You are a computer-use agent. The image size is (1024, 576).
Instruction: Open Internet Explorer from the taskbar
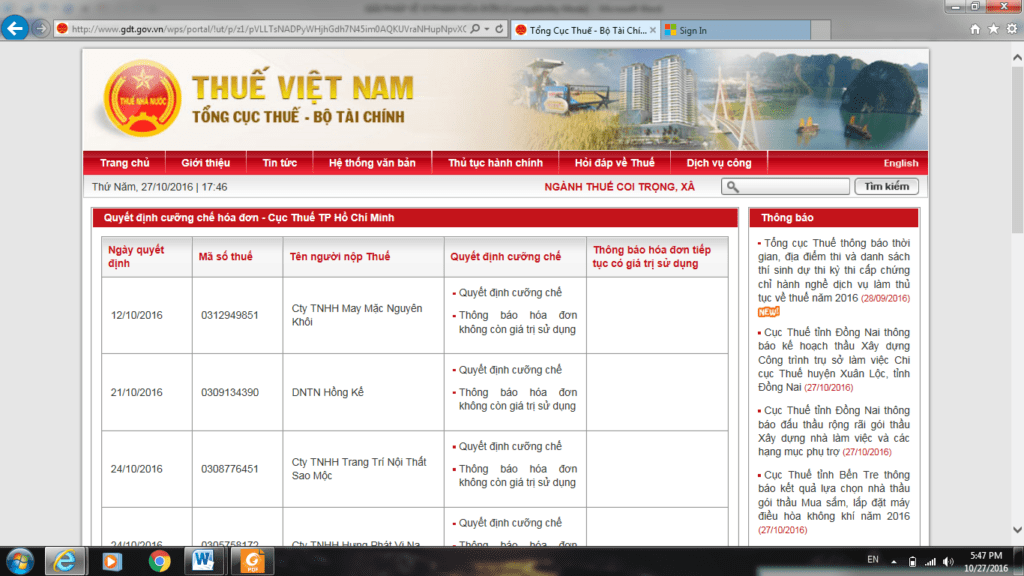coord(64,562)
